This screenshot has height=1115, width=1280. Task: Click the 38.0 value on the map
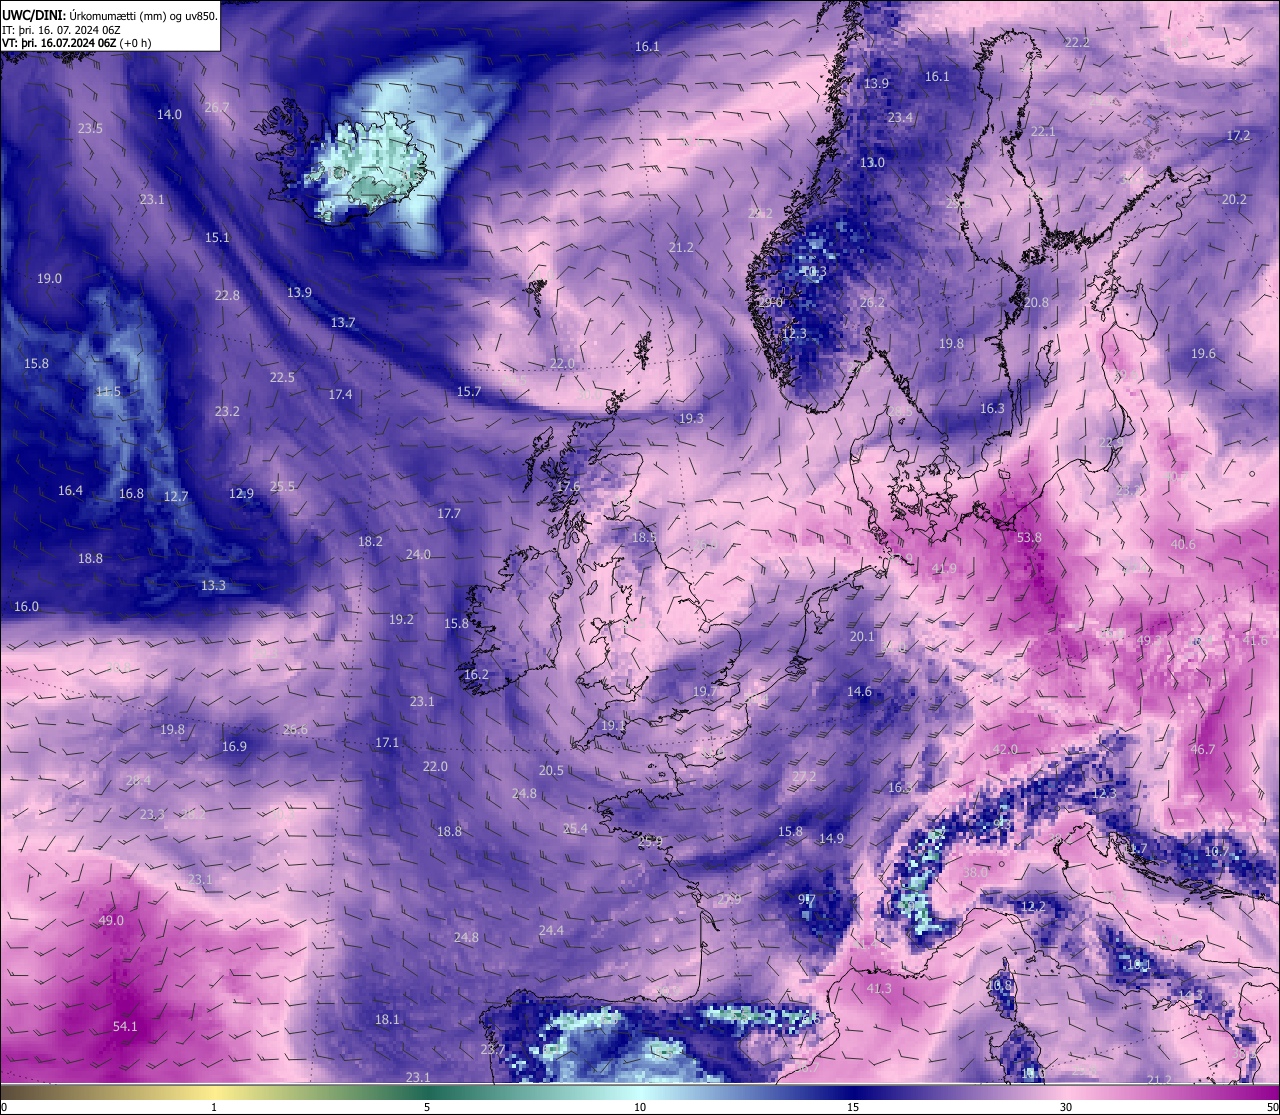(975, 872)
